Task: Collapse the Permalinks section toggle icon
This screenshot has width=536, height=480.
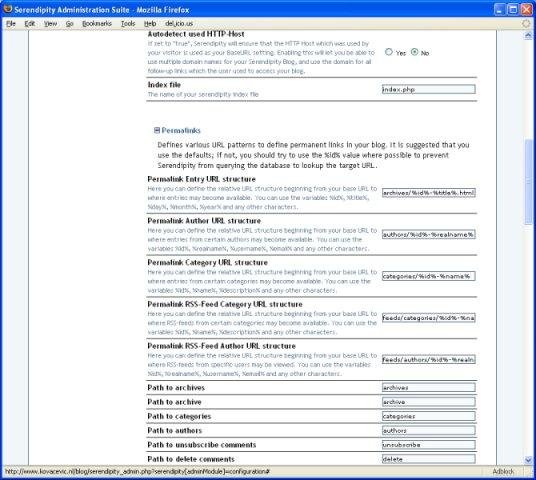Action: [x=157, y=130]
